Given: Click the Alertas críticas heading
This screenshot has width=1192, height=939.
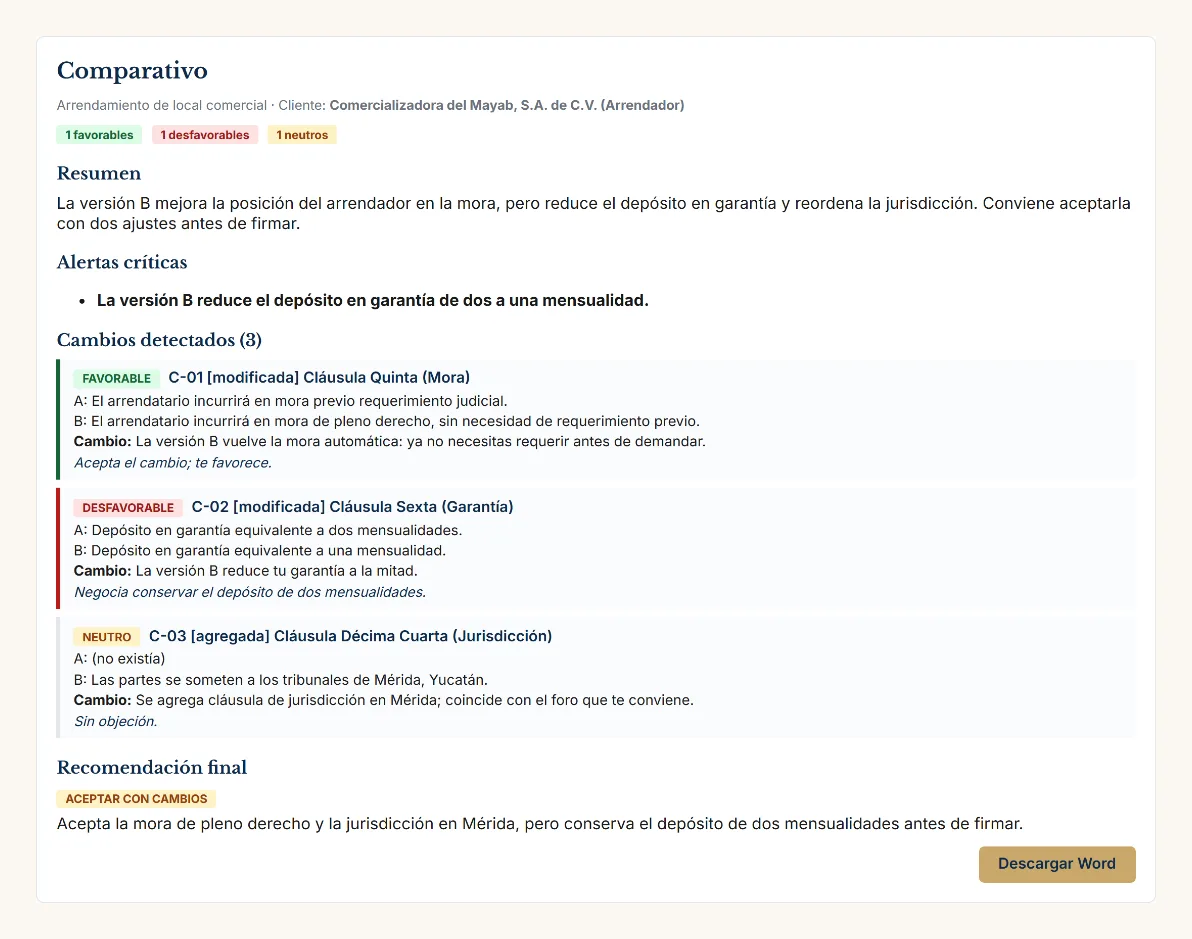Looking at the screenshot, I should pos(122,262).
